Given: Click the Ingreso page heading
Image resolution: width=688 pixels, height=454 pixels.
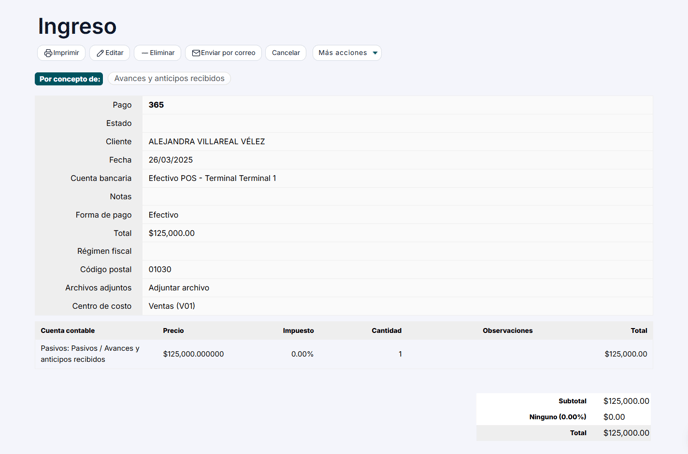Looking at the screenshot, I should (77, 26).
